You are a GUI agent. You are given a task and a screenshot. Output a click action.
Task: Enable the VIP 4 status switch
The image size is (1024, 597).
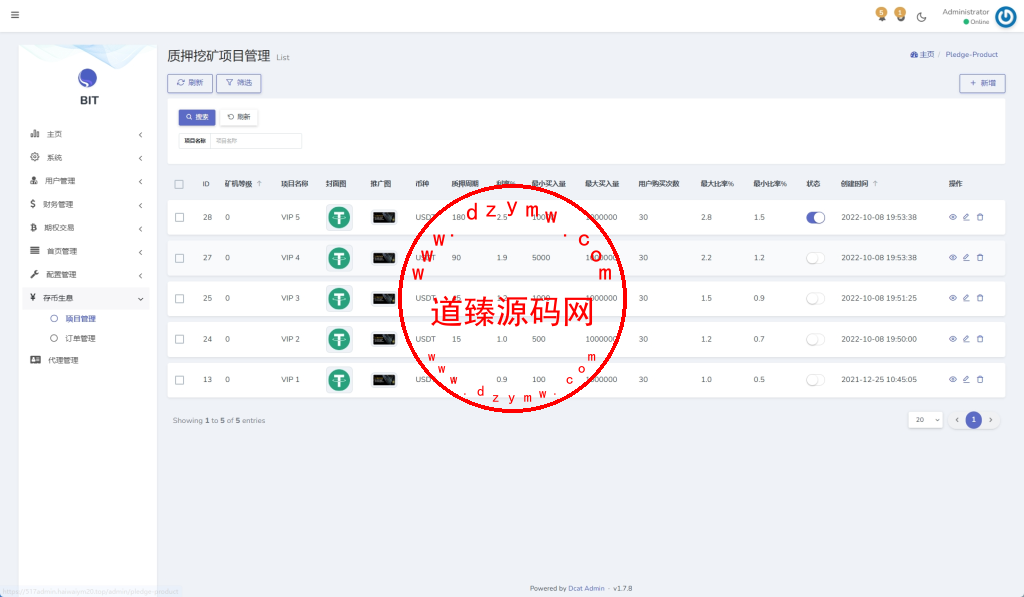815,258
